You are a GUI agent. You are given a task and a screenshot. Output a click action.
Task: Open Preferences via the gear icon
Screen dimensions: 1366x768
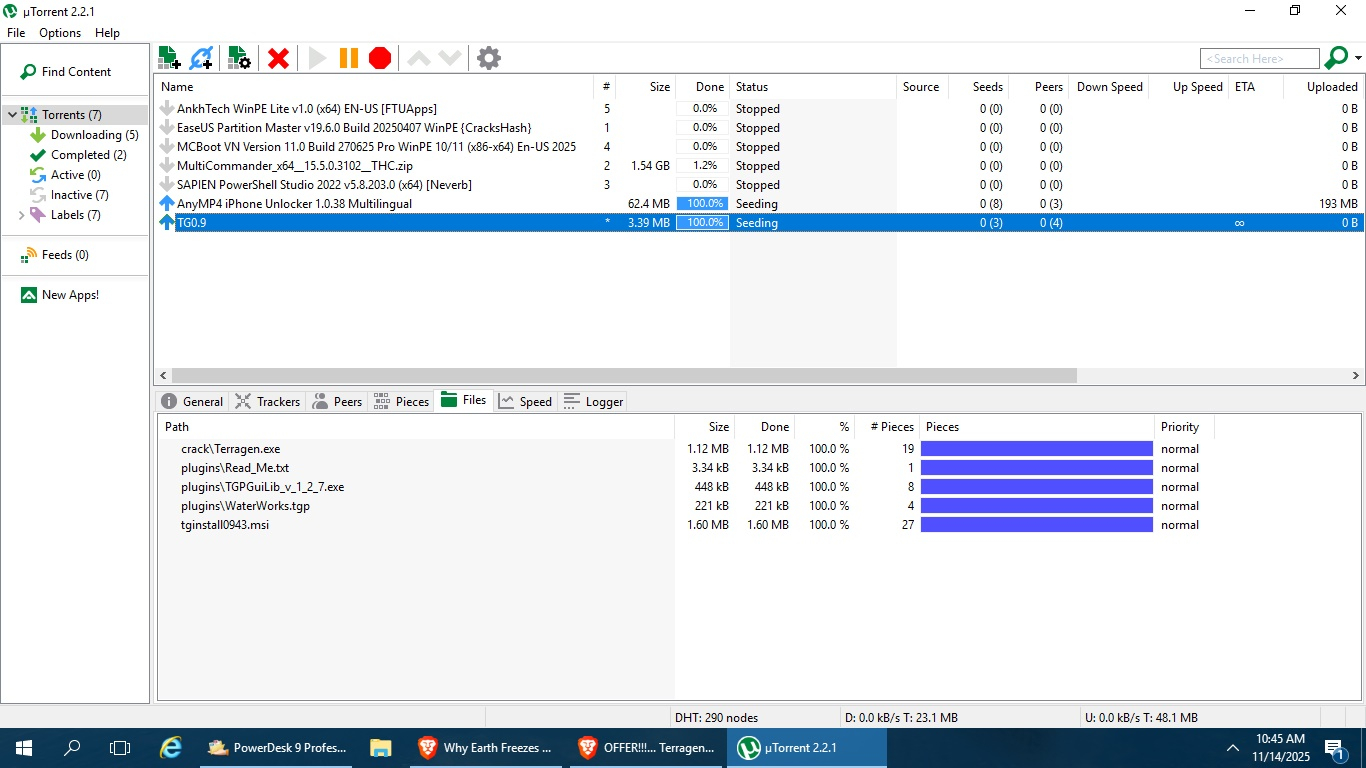tap(489, 58)
